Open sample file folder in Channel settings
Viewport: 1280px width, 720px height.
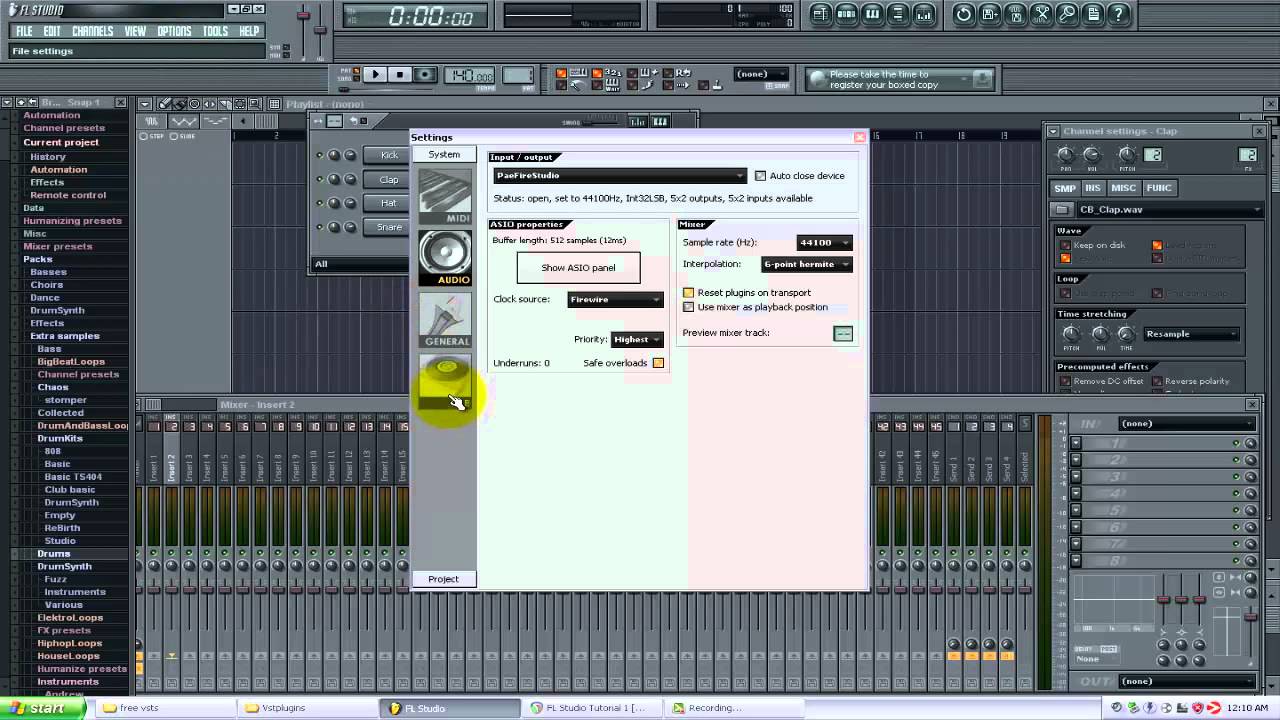click(1061, 209)
